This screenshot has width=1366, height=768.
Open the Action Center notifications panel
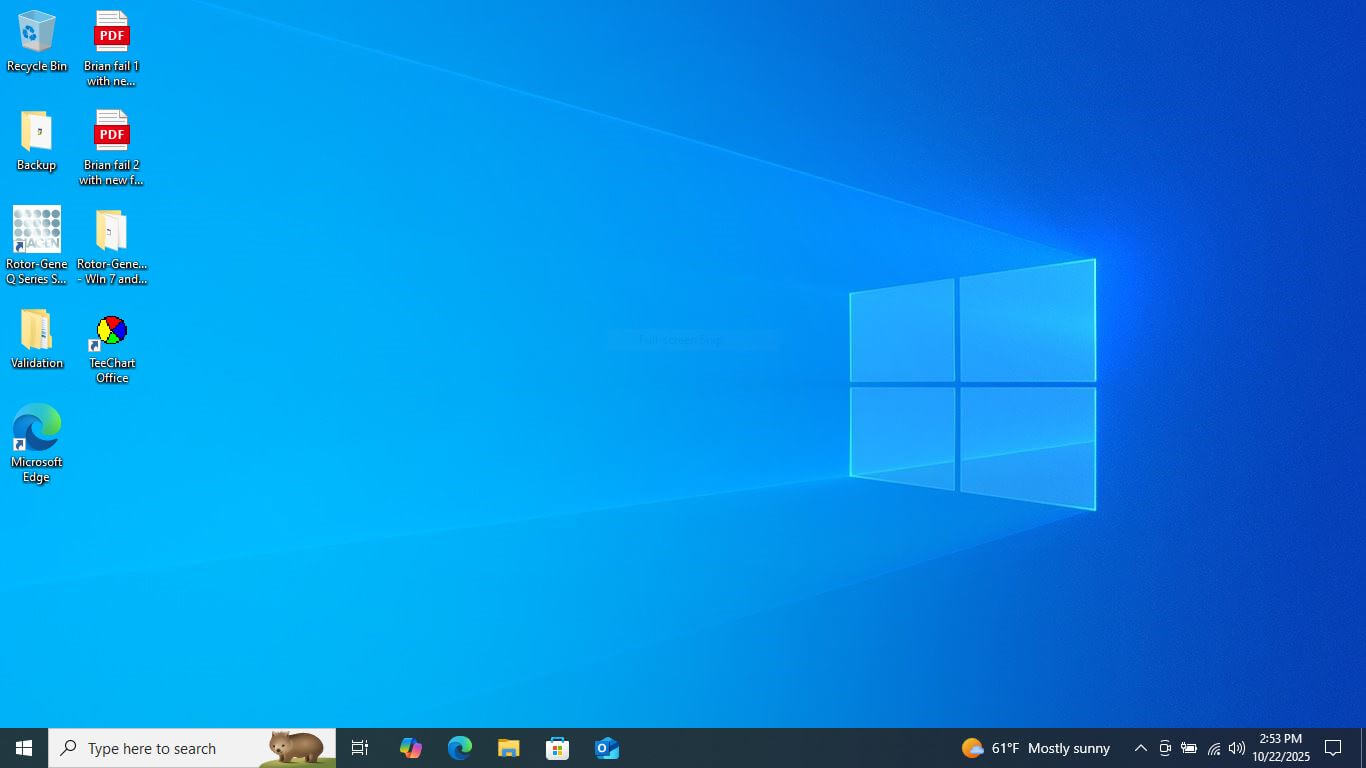[1333, 748]
